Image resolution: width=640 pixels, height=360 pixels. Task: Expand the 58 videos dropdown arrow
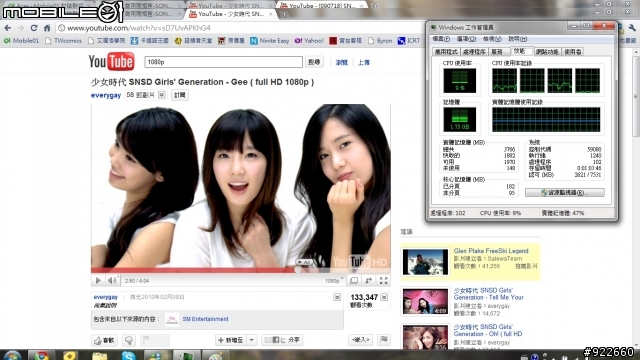pyautogui.click(x=162, y=95)
